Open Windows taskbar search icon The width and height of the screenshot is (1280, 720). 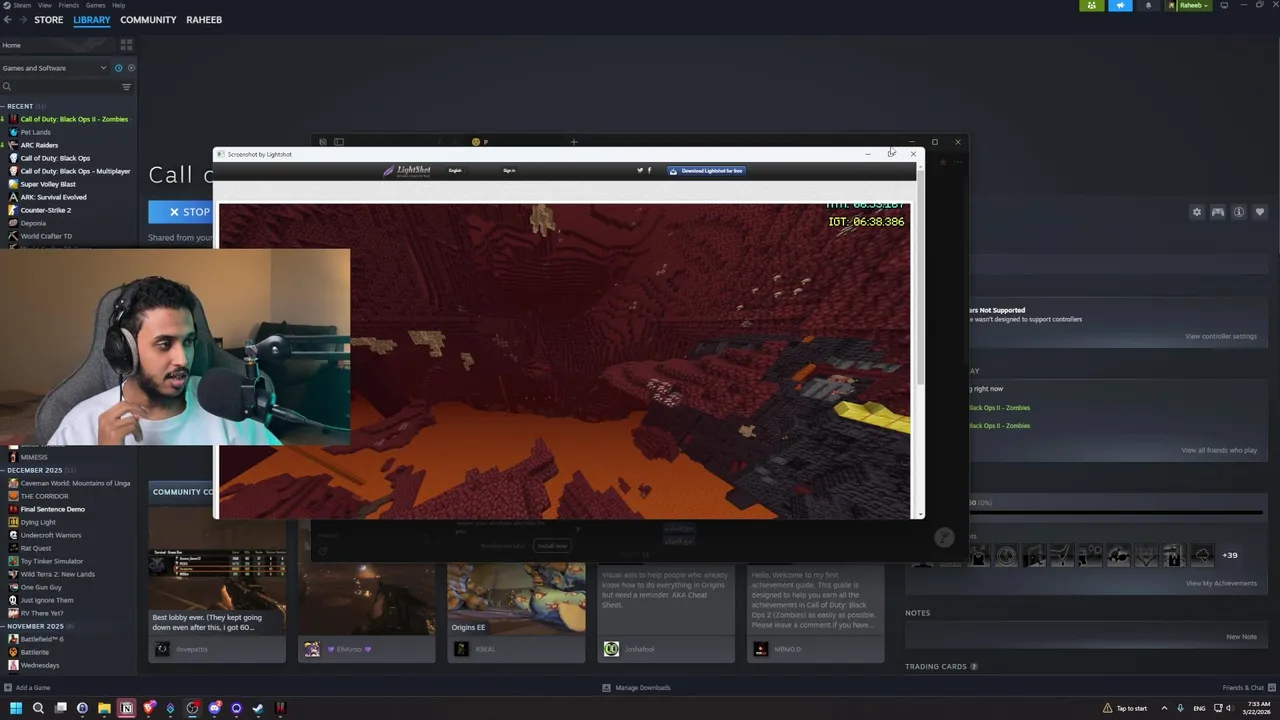pyautogui.click(x=38, y=708)
